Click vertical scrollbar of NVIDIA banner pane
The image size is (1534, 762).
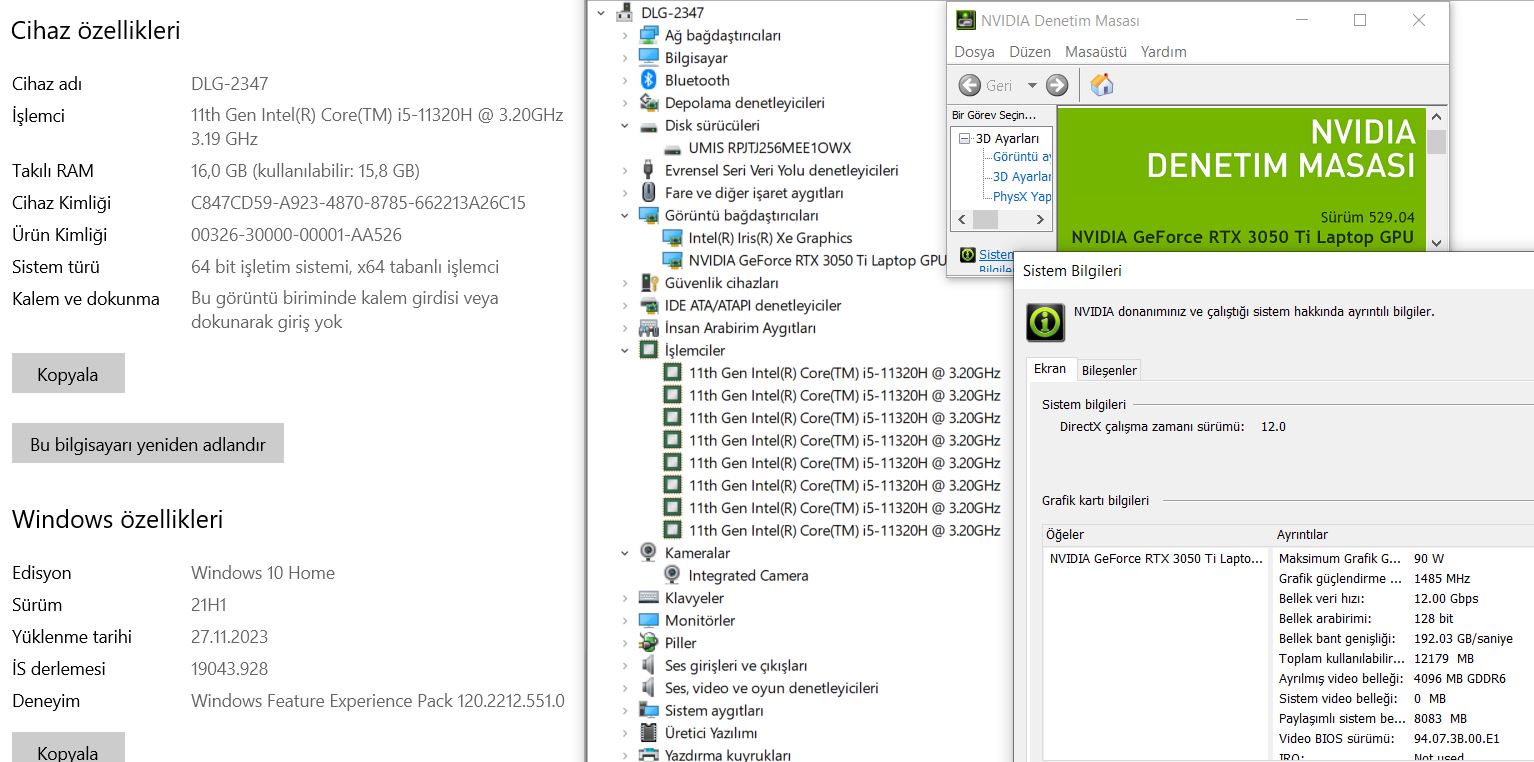pos(1437,179)
